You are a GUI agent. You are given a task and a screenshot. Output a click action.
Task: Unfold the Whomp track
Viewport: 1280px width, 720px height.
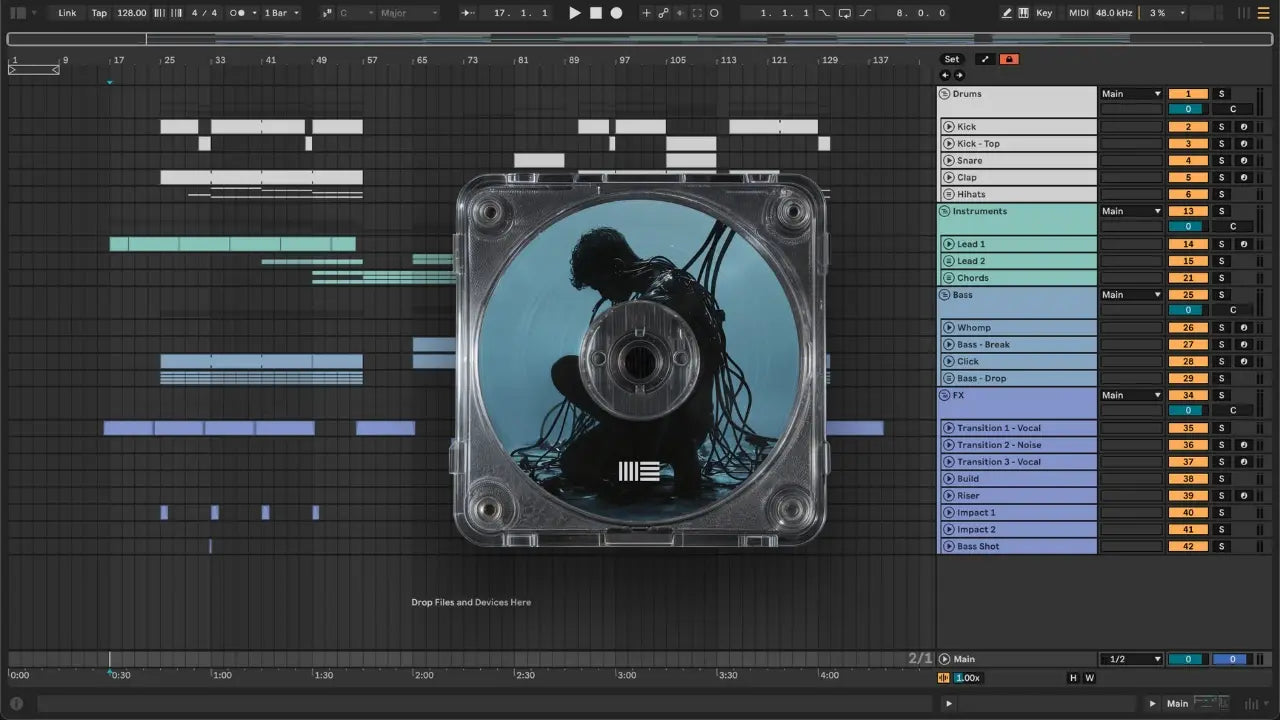pos(947,328)
